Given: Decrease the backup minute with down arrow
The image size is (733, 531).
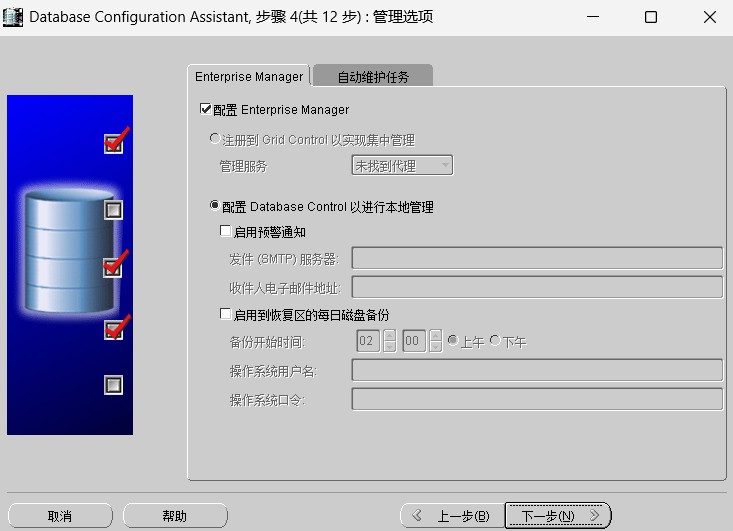Looking at the screenshot, I should pos(435,346).
